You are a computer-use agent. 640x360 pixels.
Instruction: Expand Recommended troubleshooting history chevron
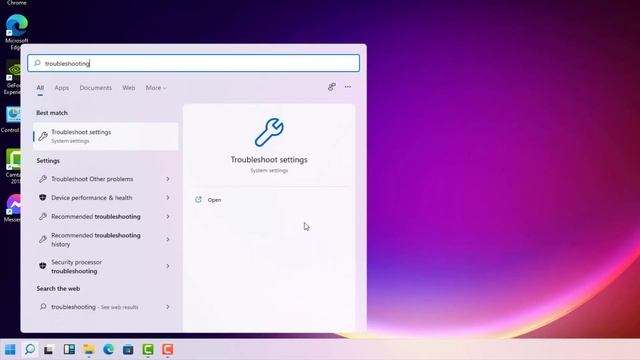point(168,240)
